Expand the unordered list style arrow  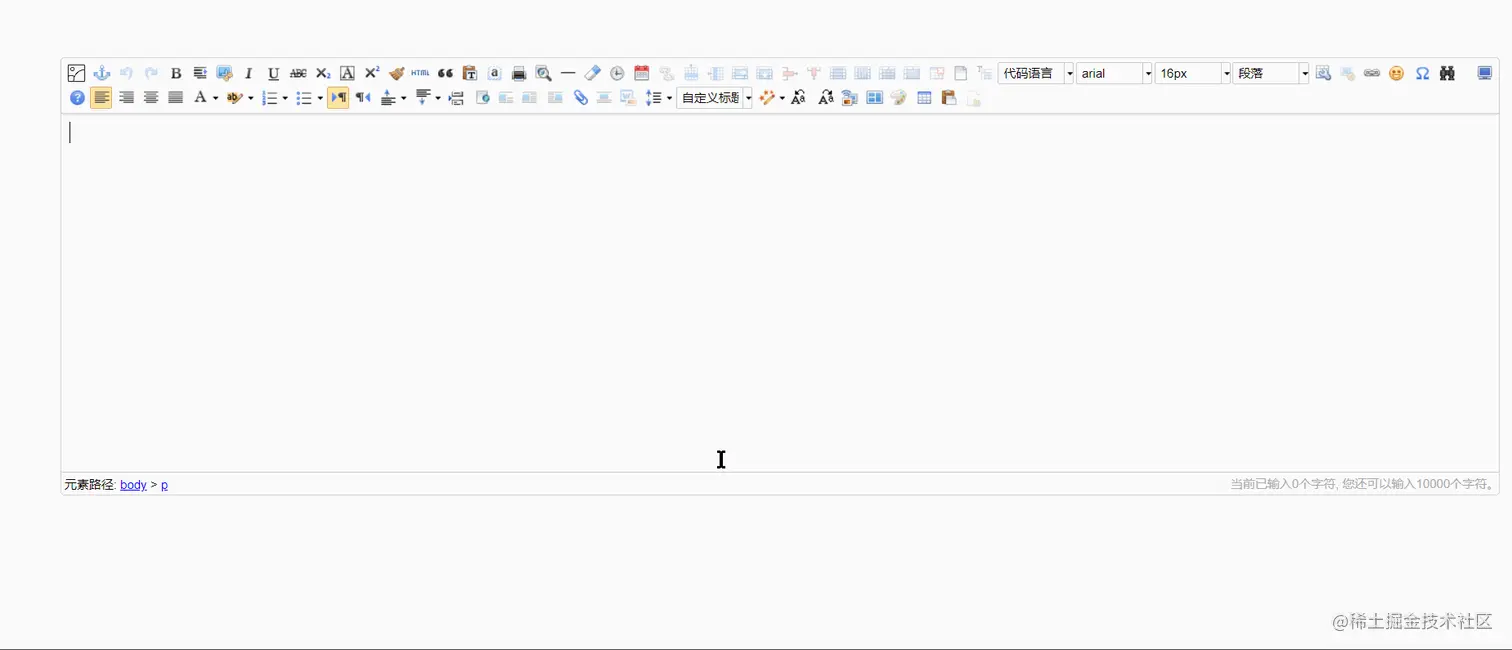tap(320, 98)
